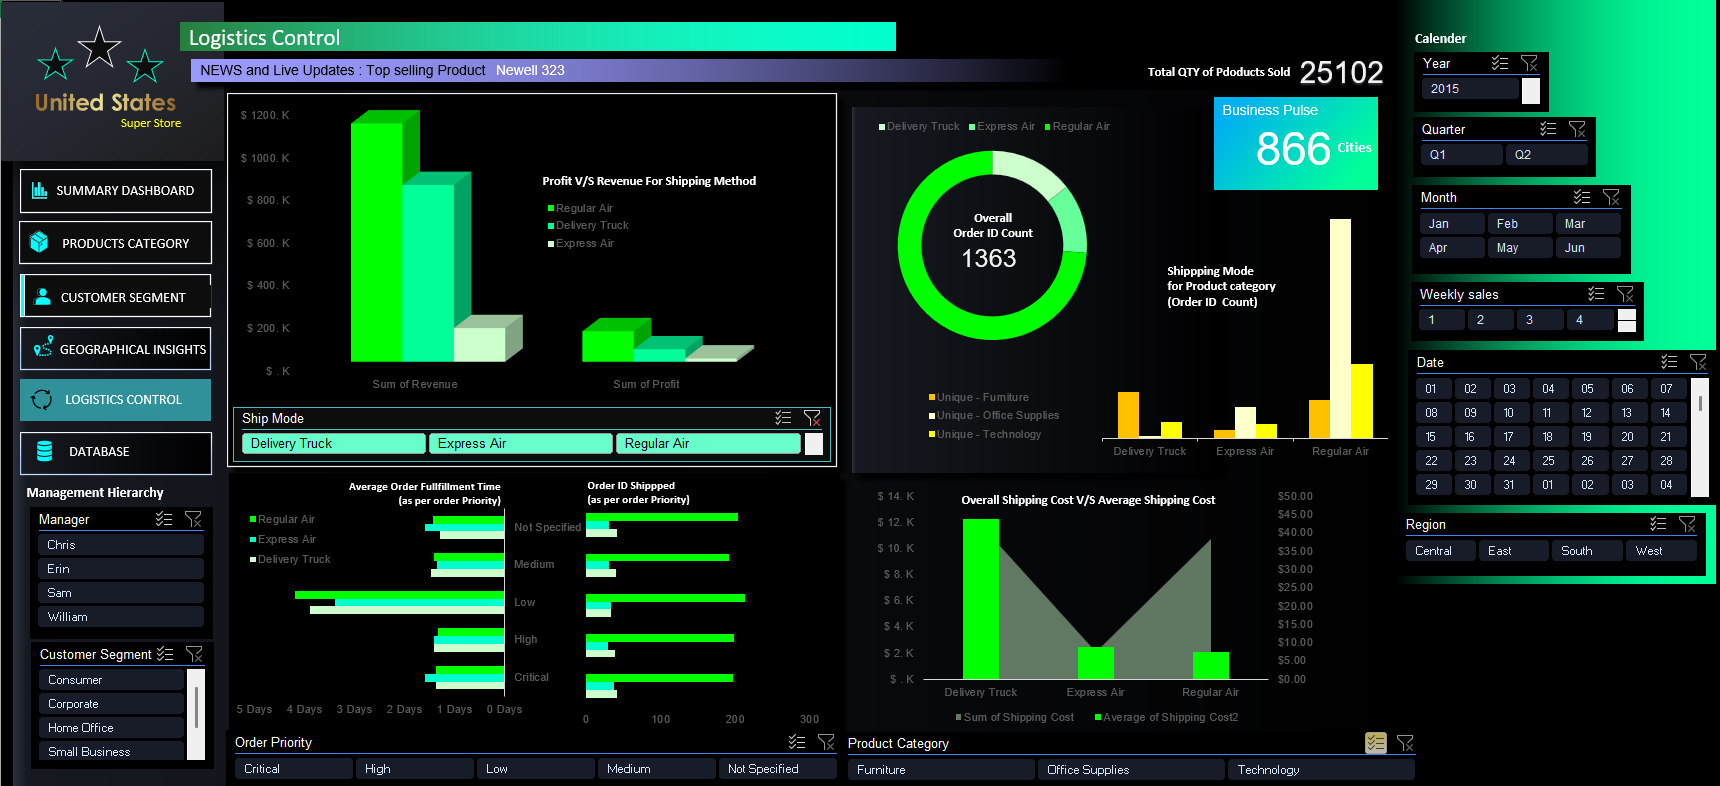Select Q2 in the Quarter slicer
Viewport: 1720px width, 786px height.
(x=1547, y=155)
